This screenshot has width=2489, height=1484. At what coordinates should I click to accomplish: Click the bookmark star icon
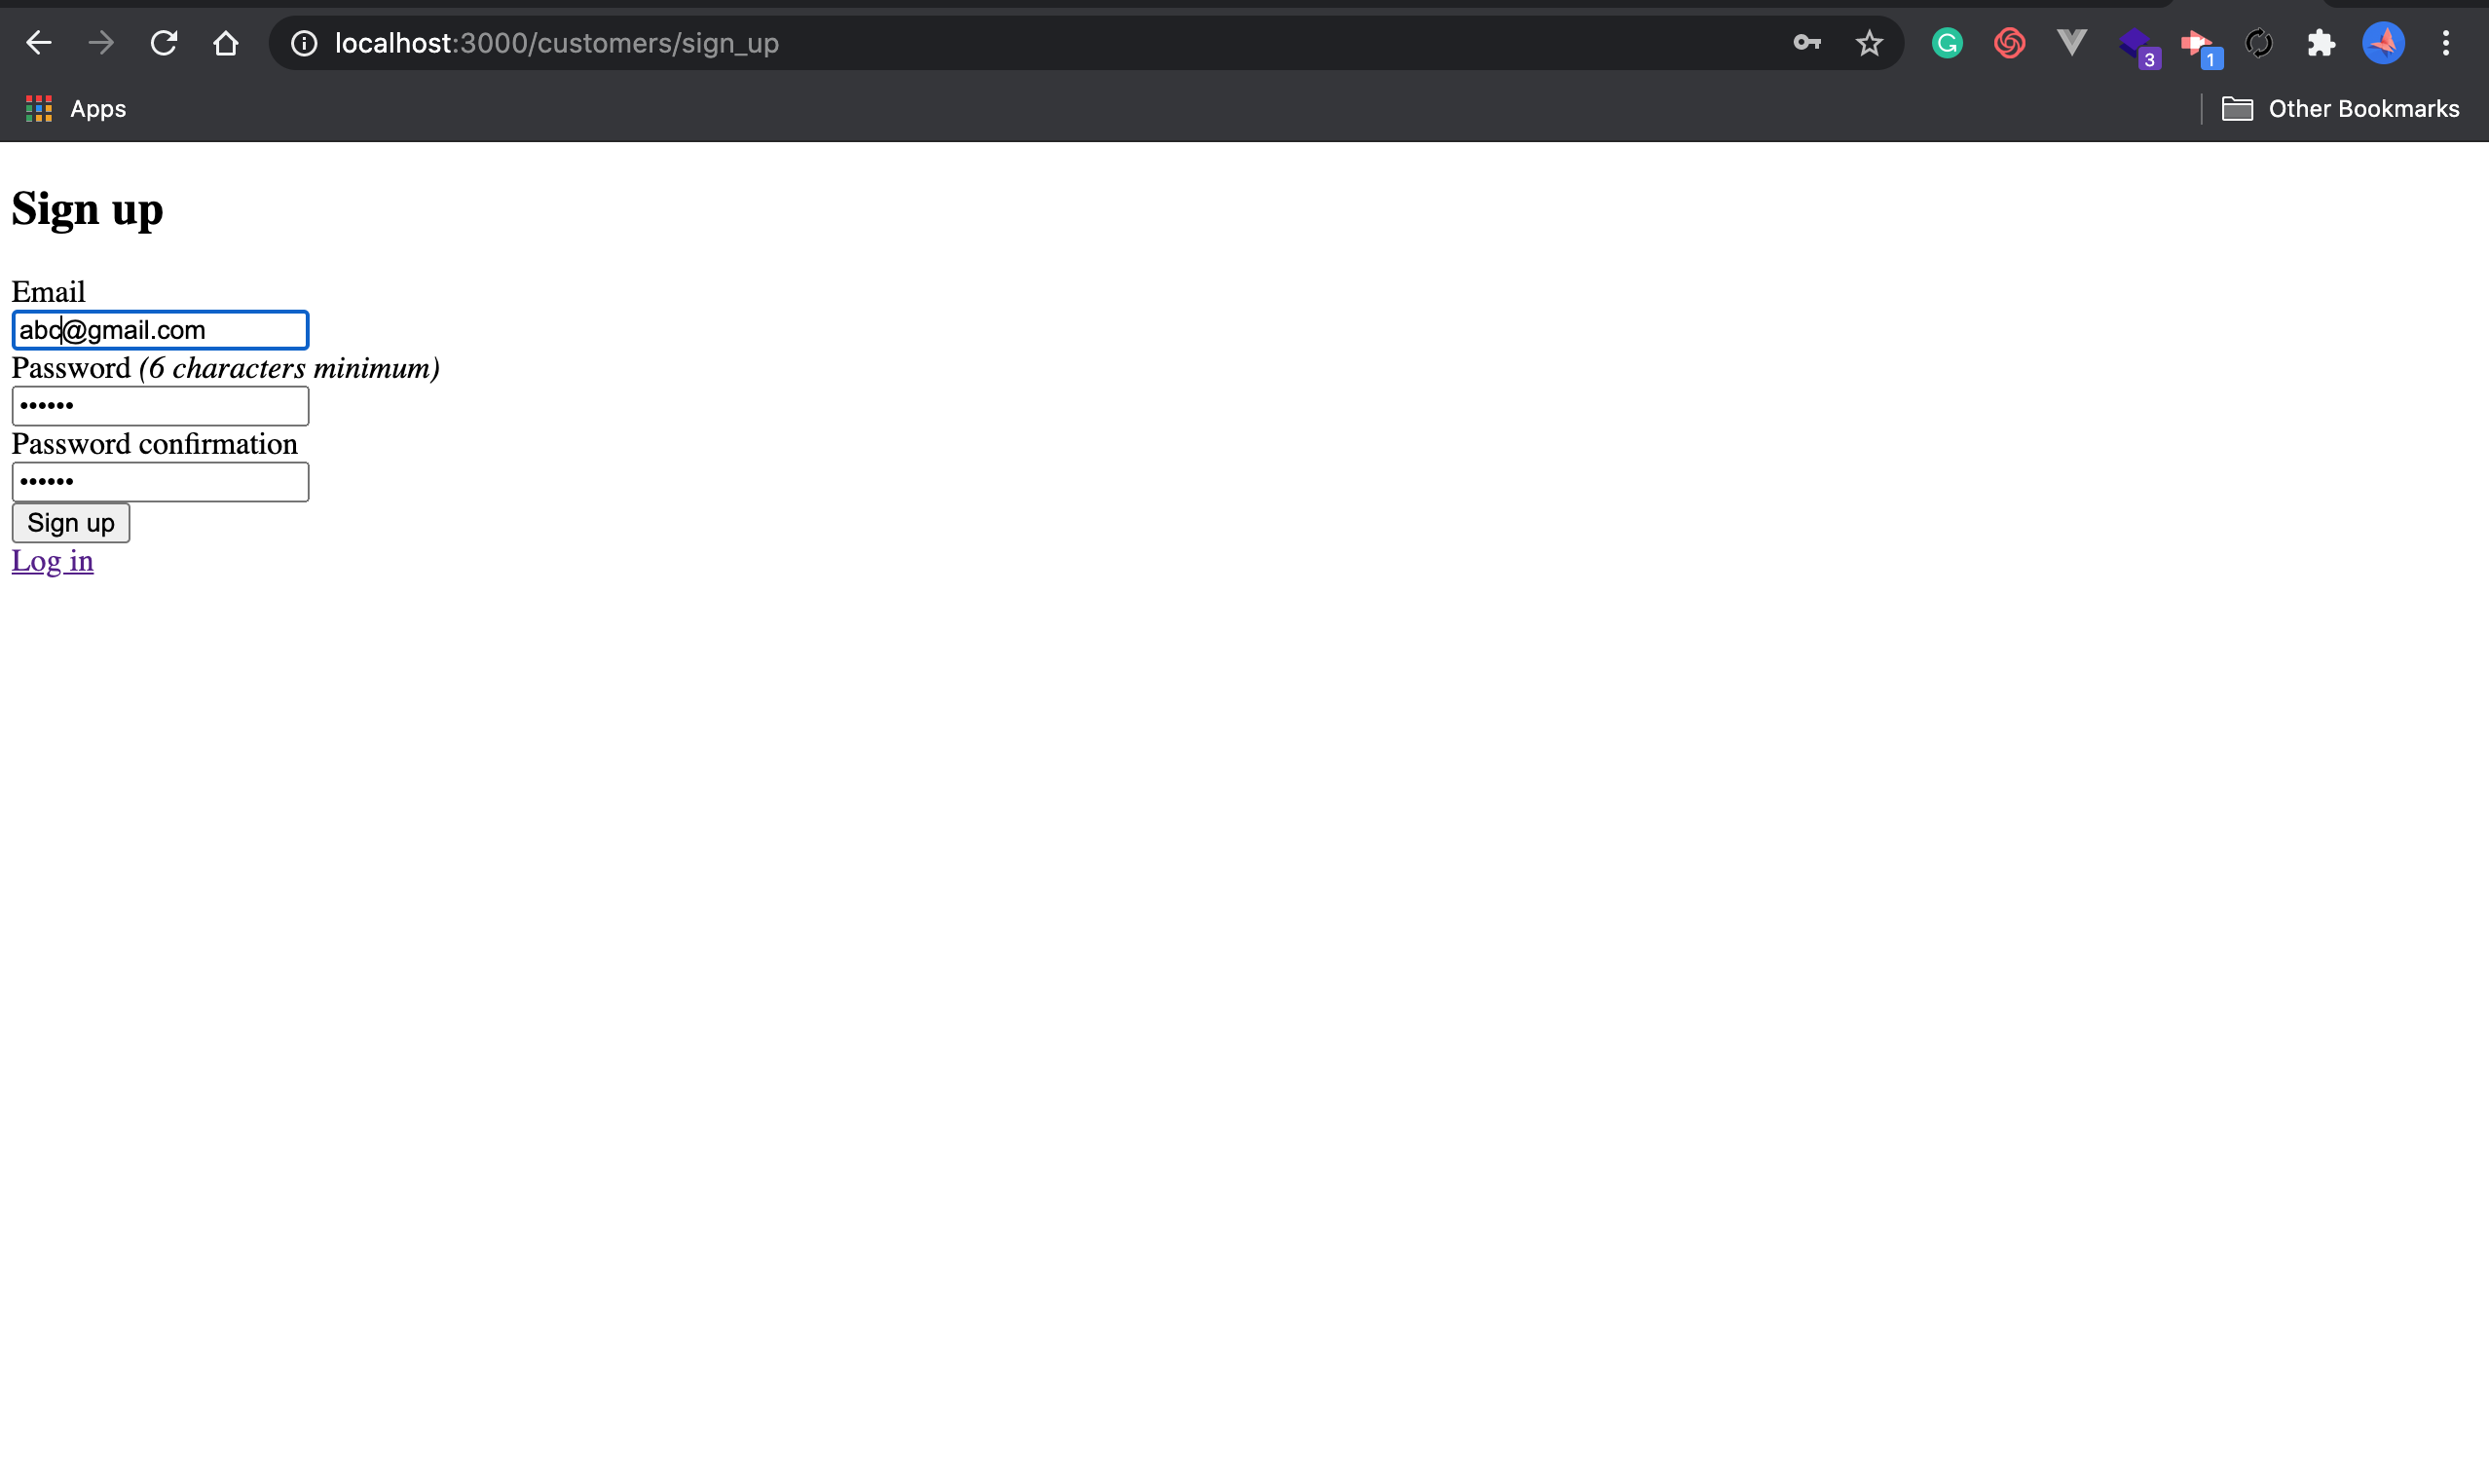[x=1871, y=43]
